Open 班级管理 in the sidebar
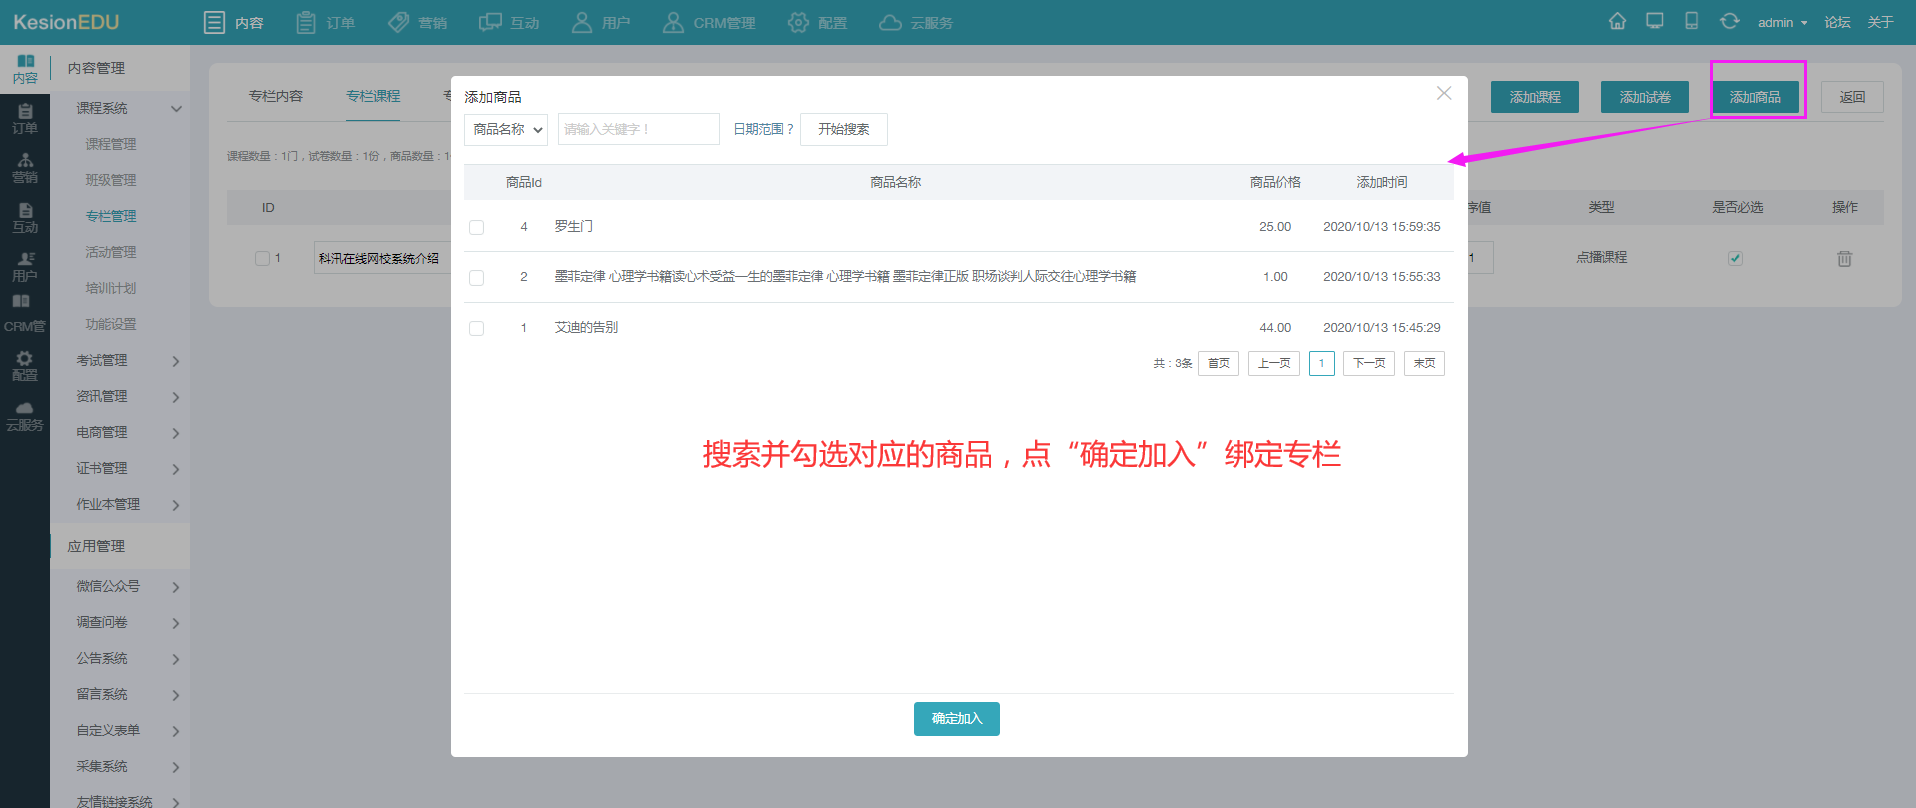Screen dimensions: 1916x808 [x=111, y=180]
